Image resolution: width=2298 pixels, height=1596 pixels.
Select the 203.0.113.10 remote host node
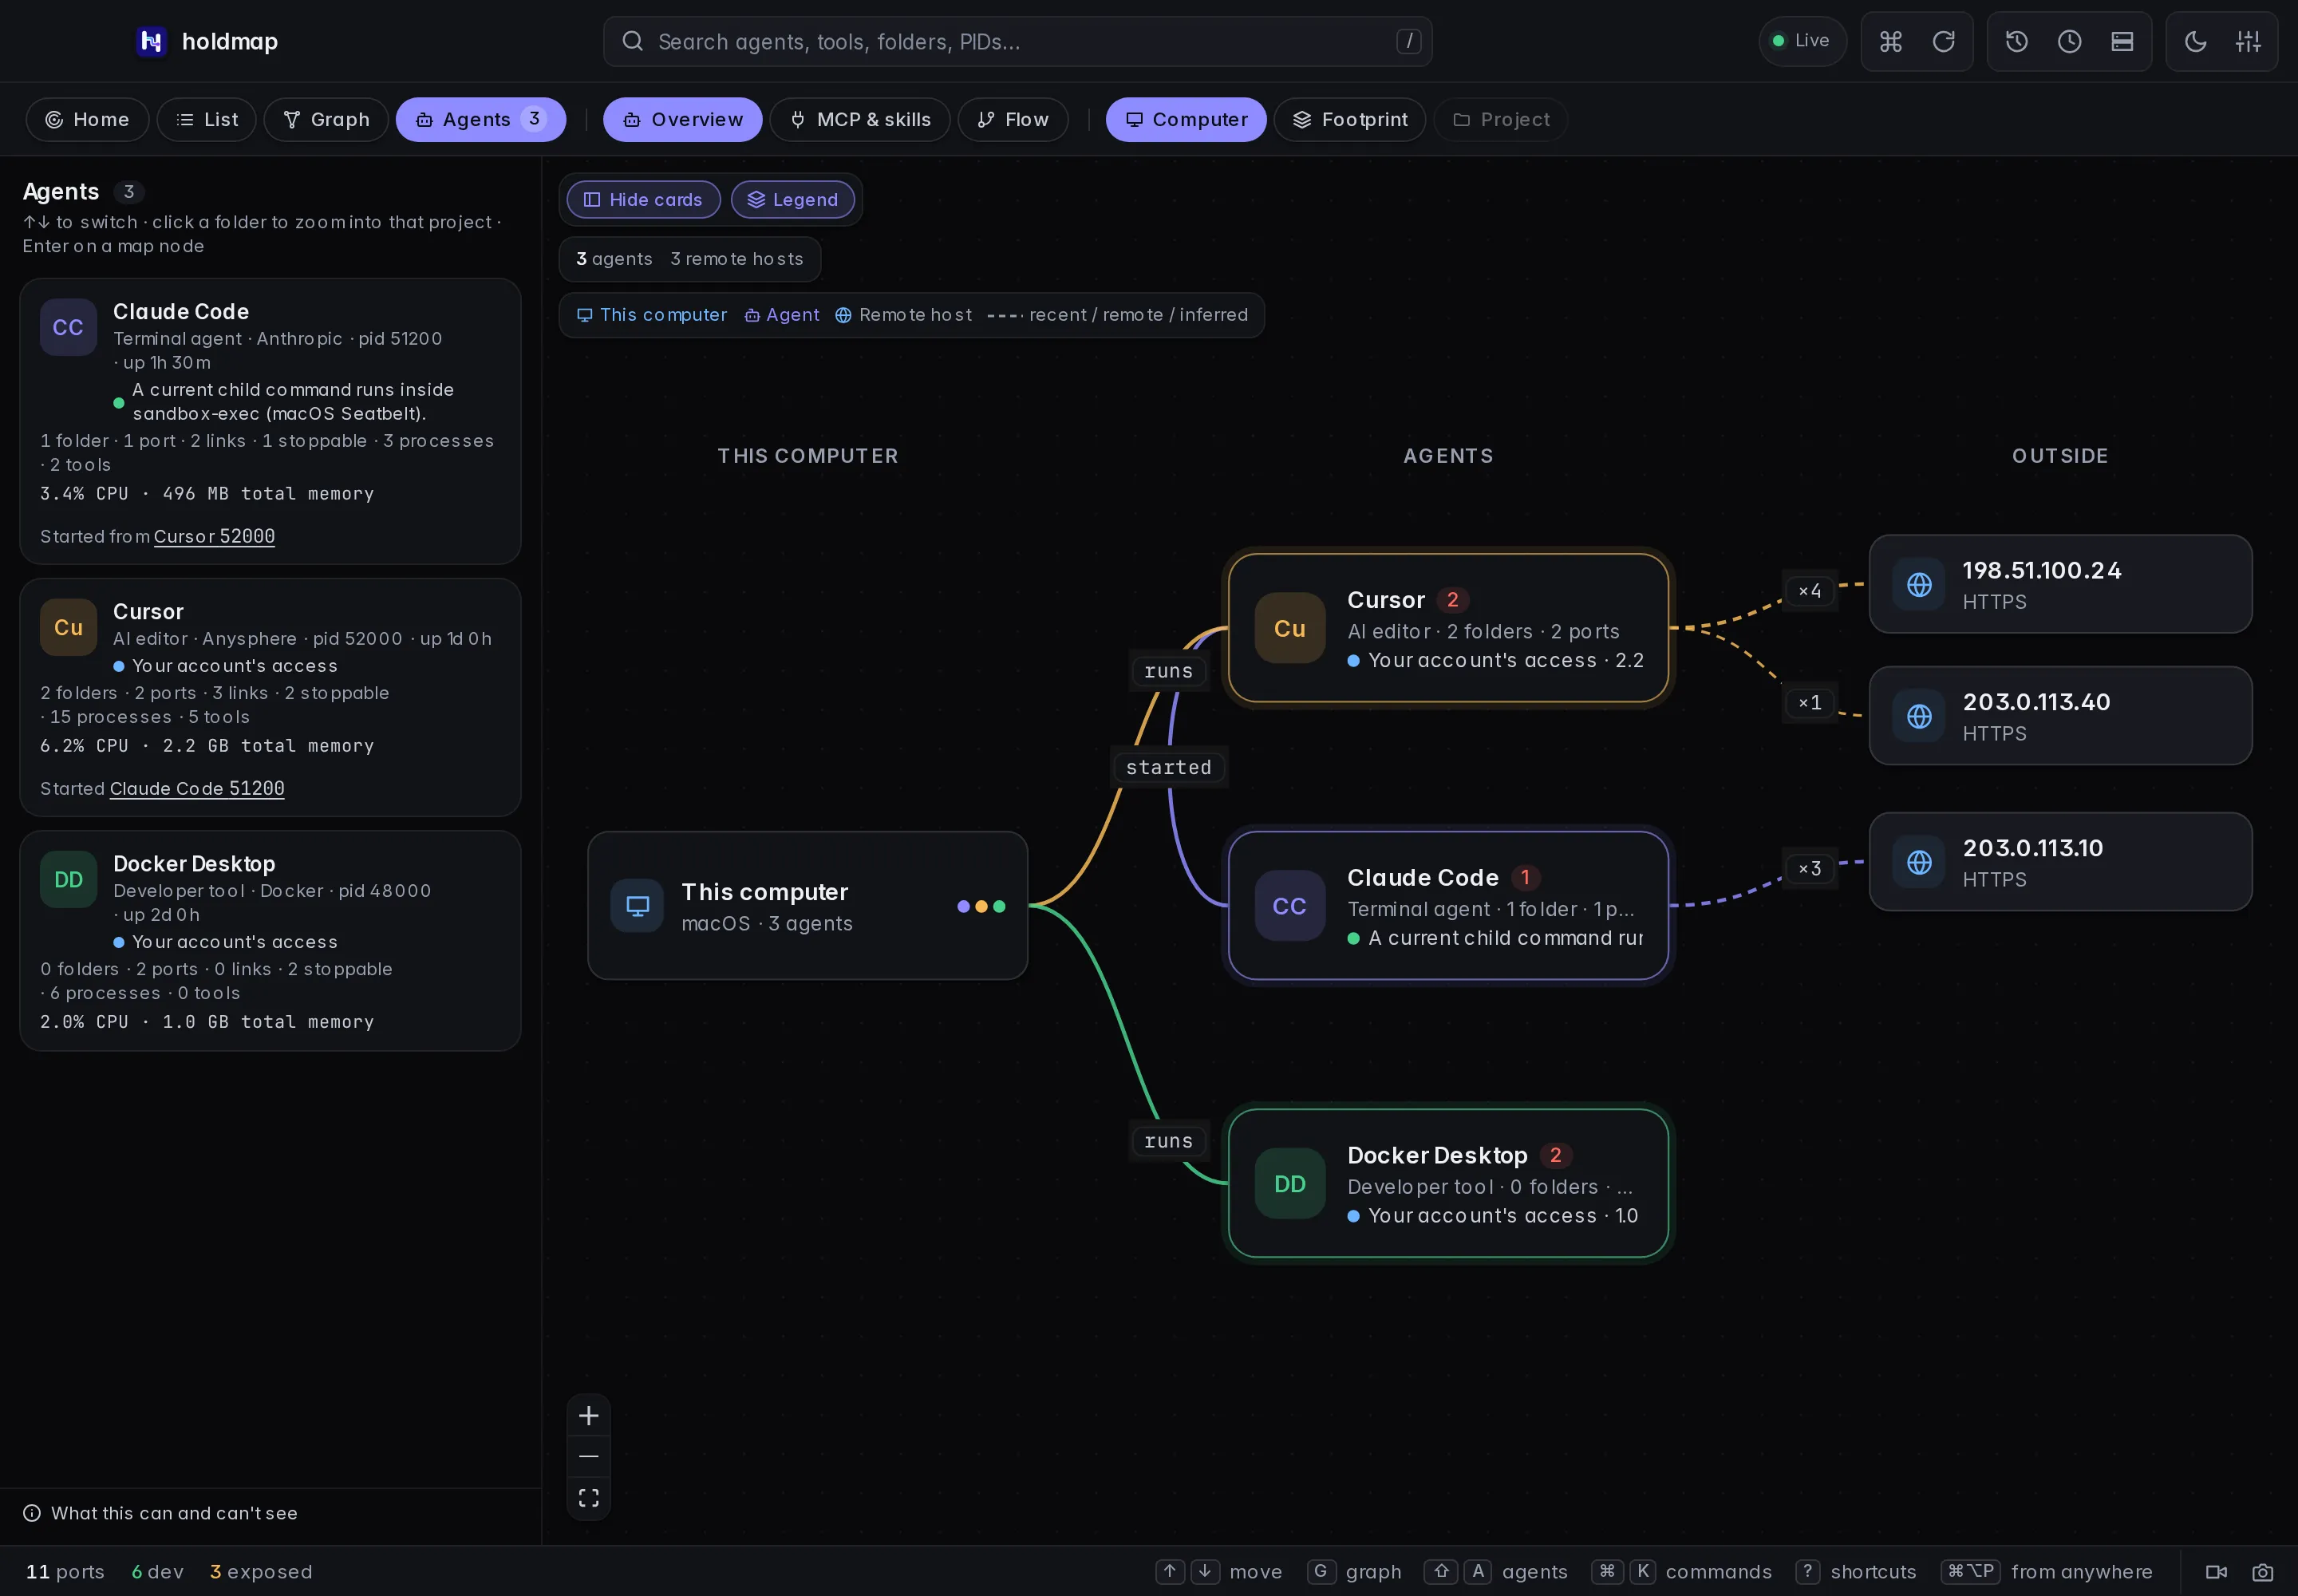[x=2061, y=862]
